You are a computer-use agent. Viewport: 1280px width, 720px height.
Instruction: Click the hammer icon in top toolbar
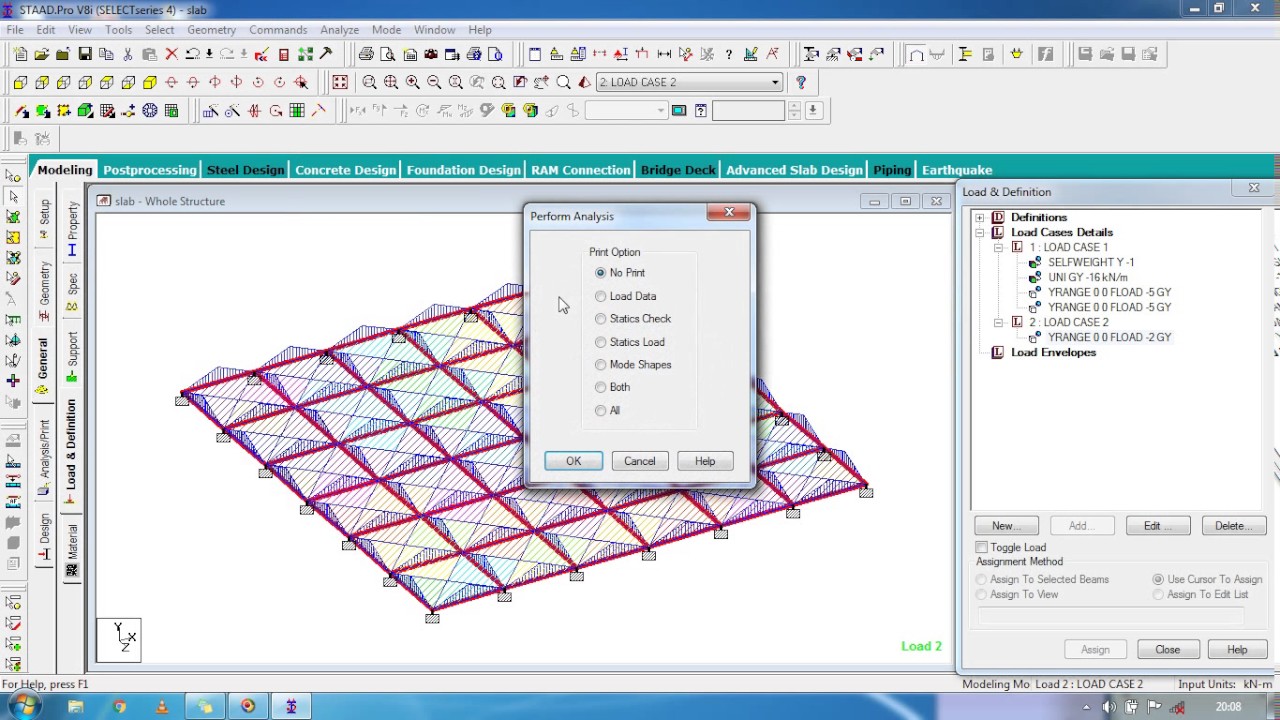tap(326, 54)
